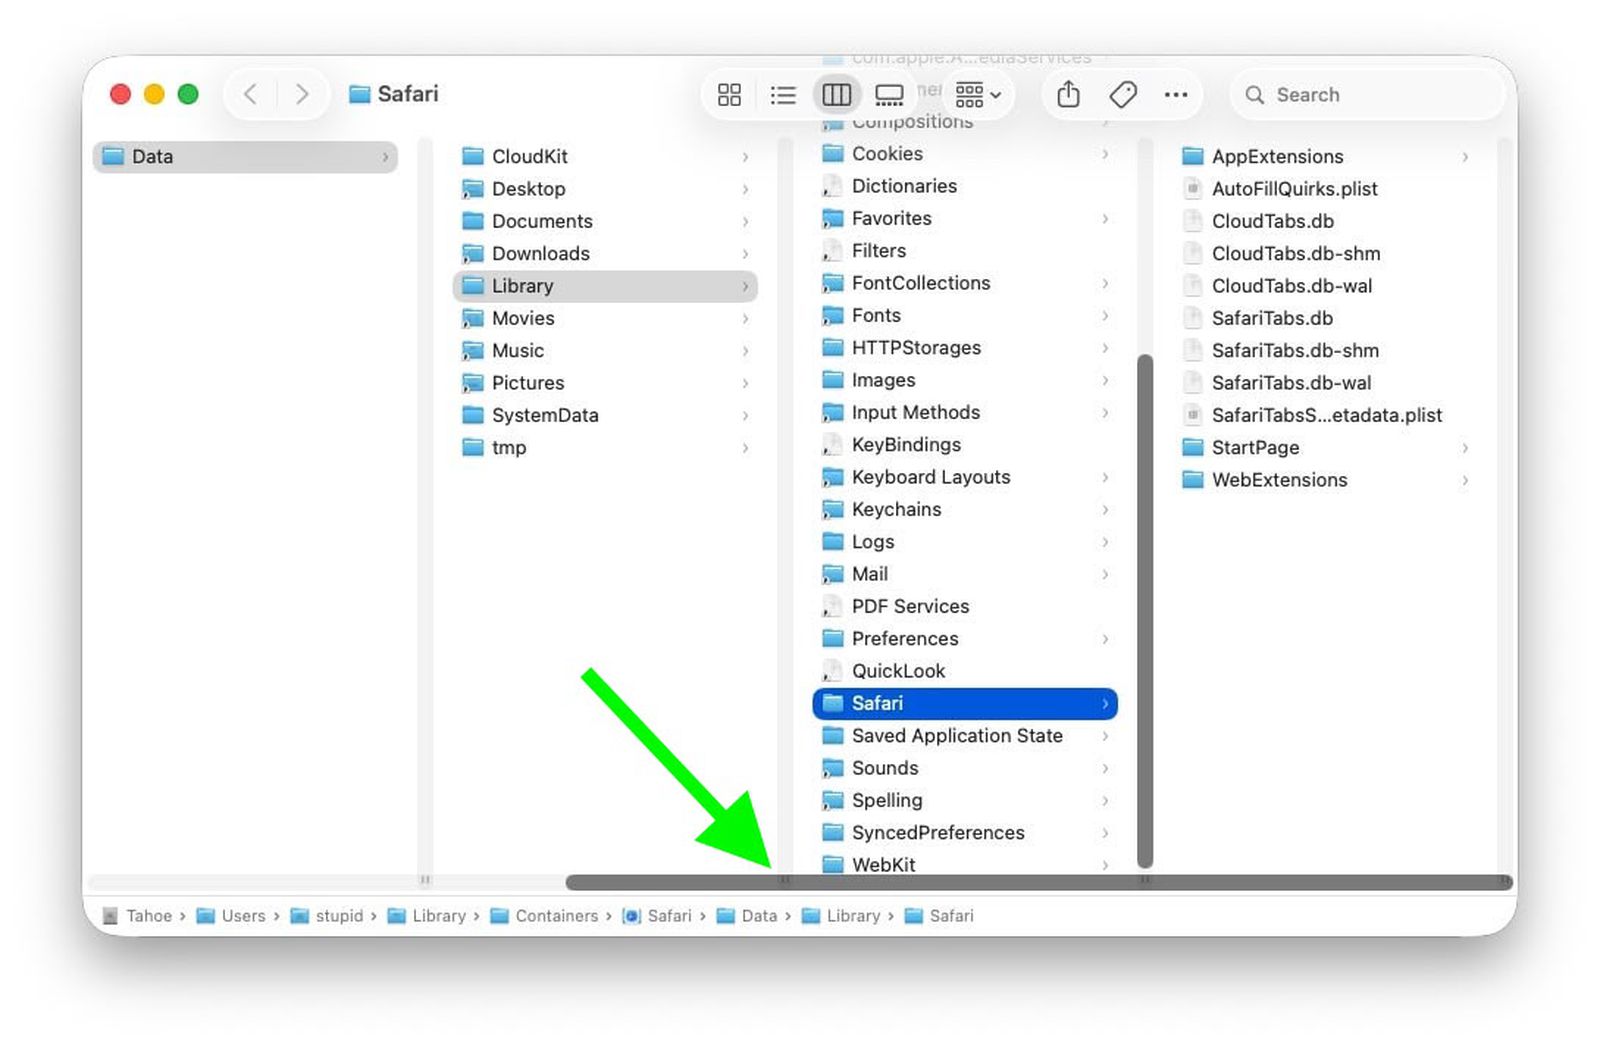Expand the StartPage folder chevron
This screenshot has height=1045, width=1600.
coord(1465,448)
